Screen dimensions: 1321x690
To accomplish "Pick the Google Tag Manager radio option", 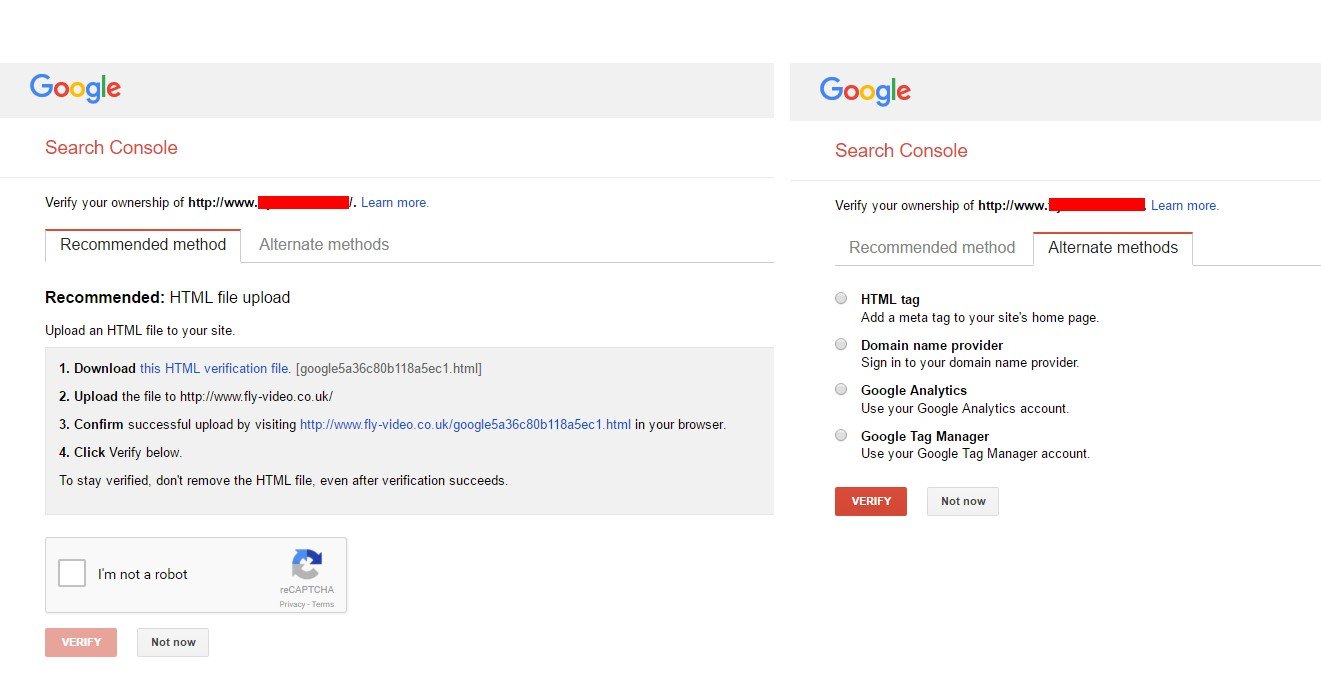I will click(x=841, y=435).
